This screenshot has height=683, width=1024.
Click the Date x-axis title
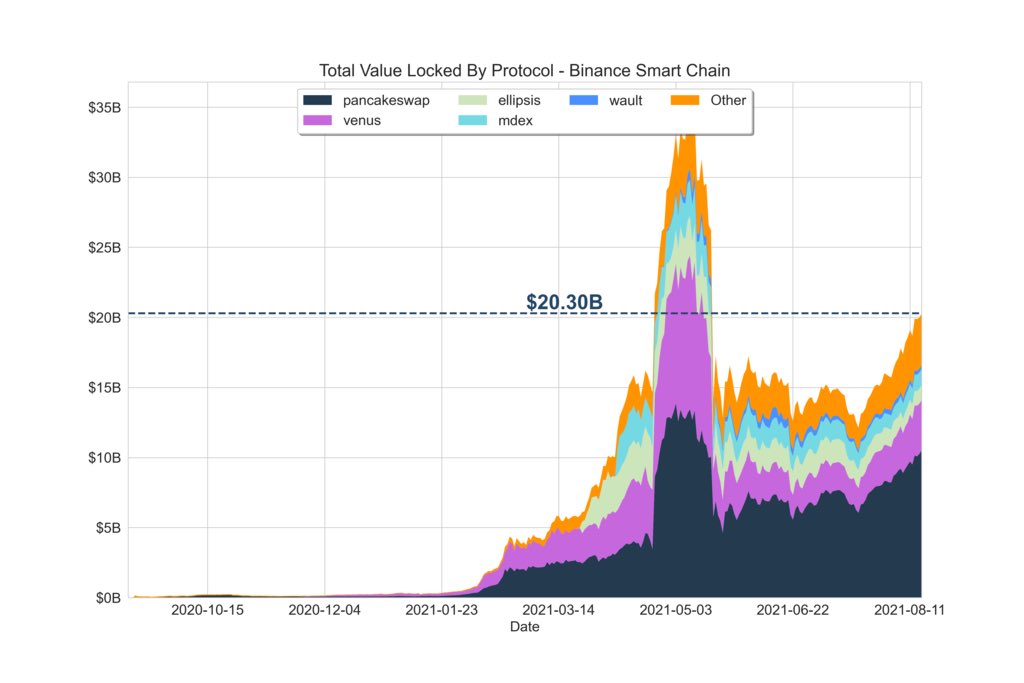click(524, 627)
